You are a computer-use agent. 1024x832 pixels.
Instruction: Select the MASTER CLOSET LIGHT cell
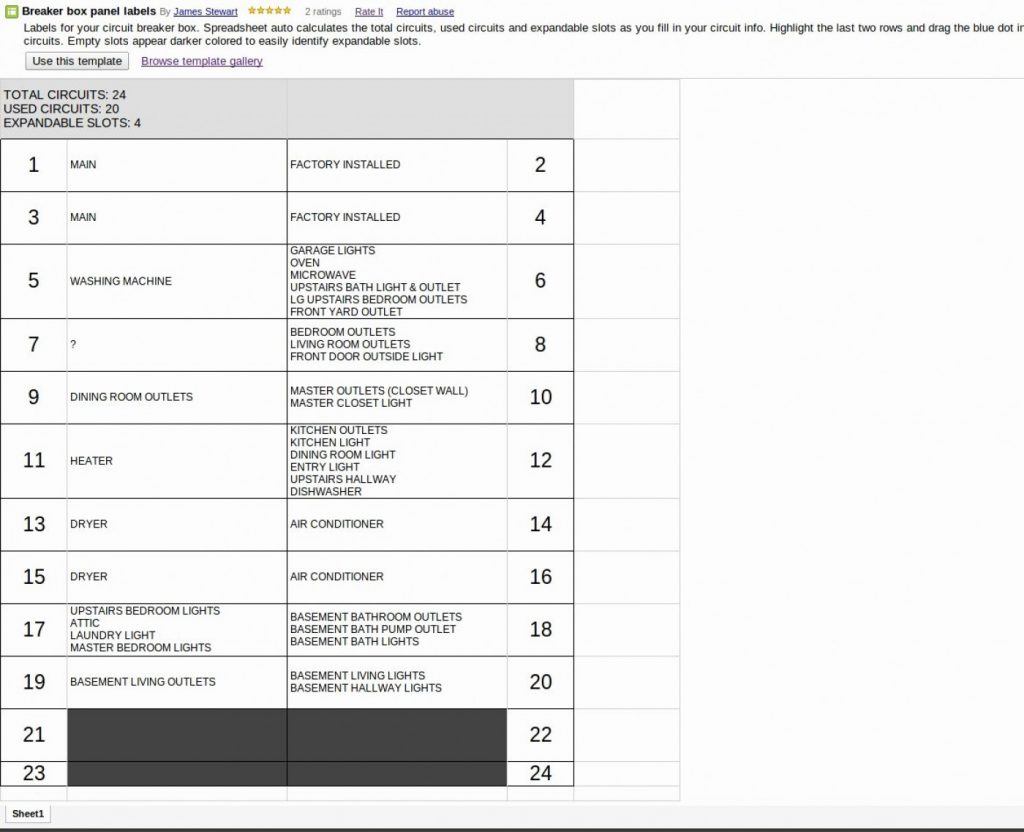[396, 397]
